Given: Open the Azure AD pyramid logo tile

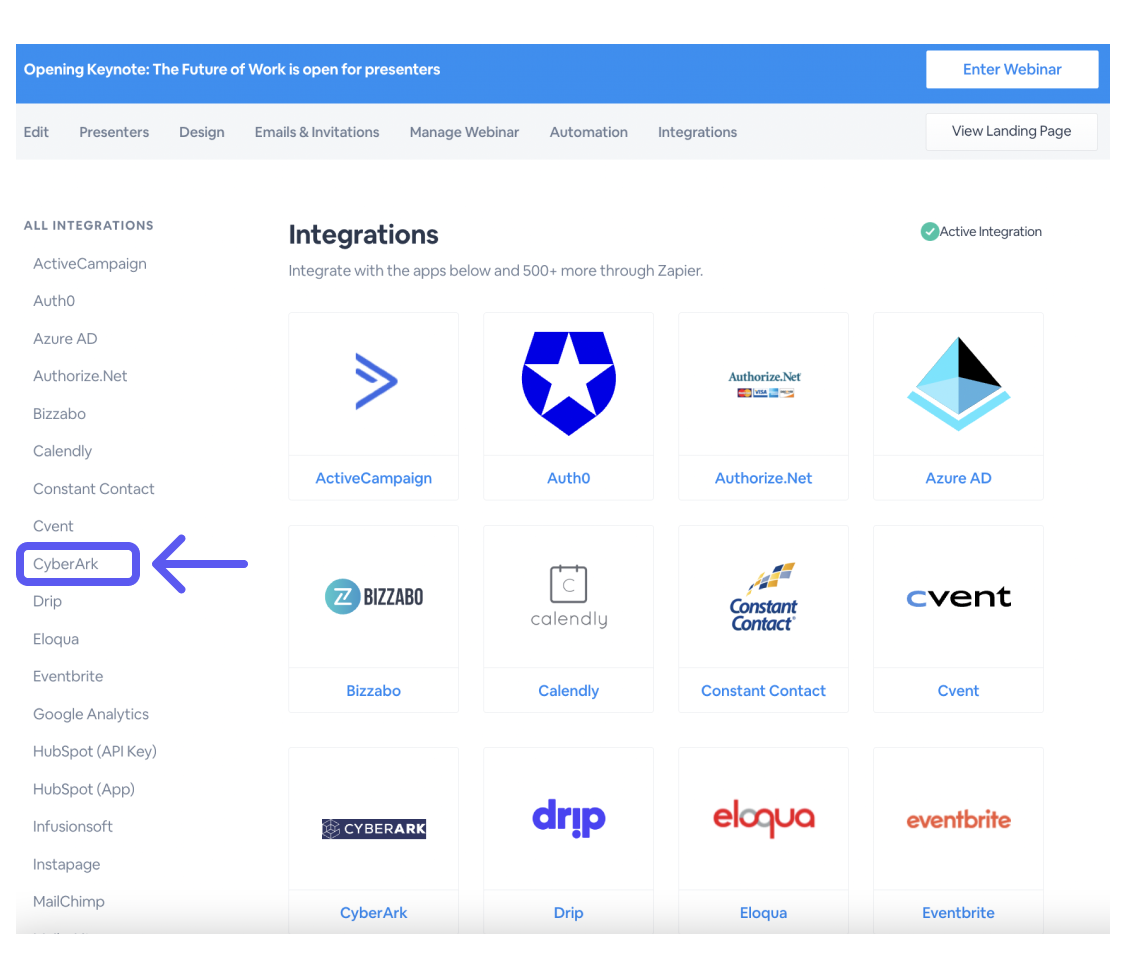Looking at the screenshot, I should point(958,384).
